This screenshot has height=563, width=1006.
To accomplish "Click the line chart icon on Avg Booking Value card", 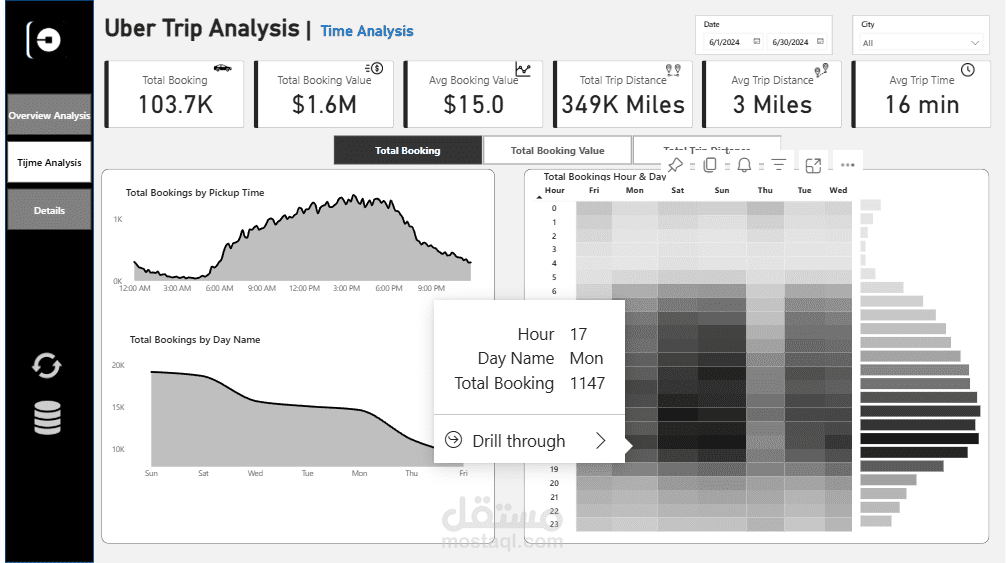I will pyautogui.click(x=523, y=69).
